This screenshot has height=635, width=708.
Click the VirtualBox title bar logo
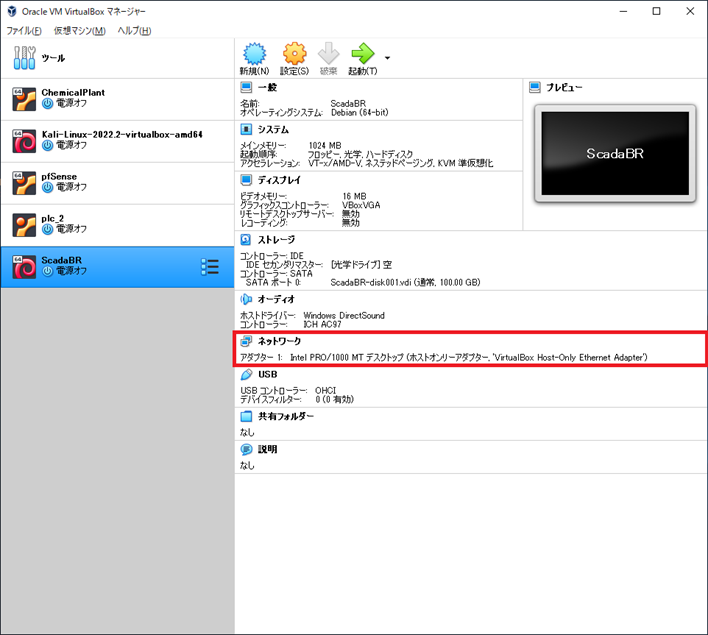click(x=12, y=11)
